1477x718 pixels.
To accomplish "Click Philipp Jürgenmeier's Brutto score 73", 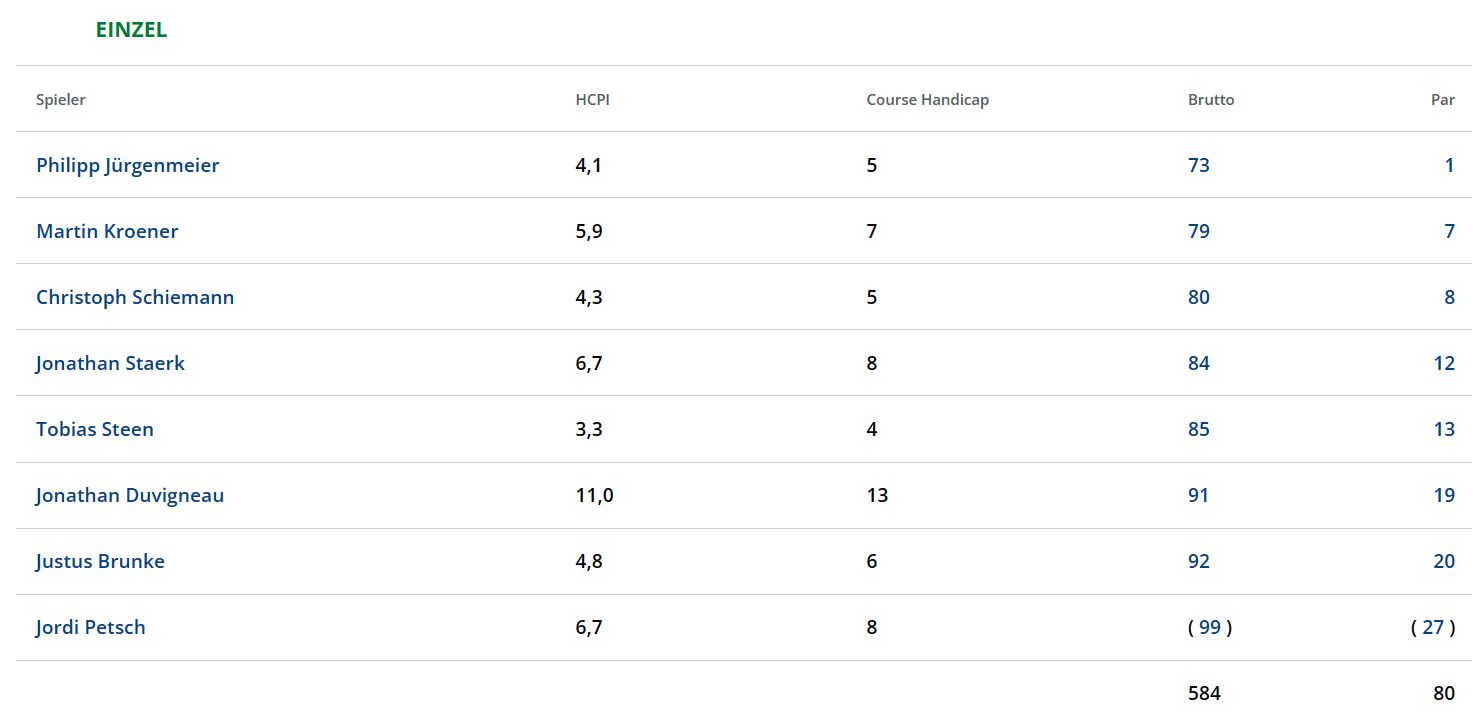I will pos(1198,165).
